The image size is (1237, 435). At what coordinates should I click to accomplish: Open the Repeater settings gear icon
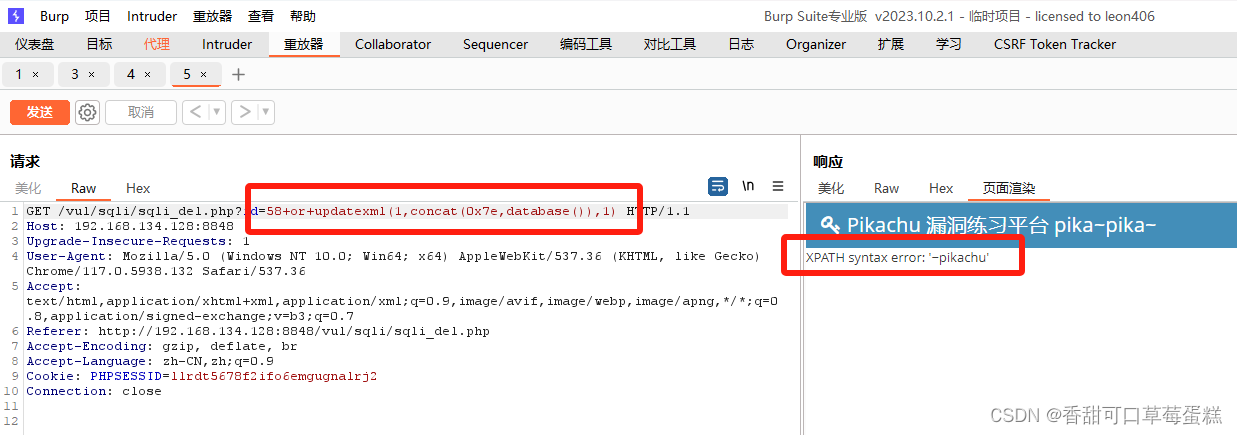(88, 112)
